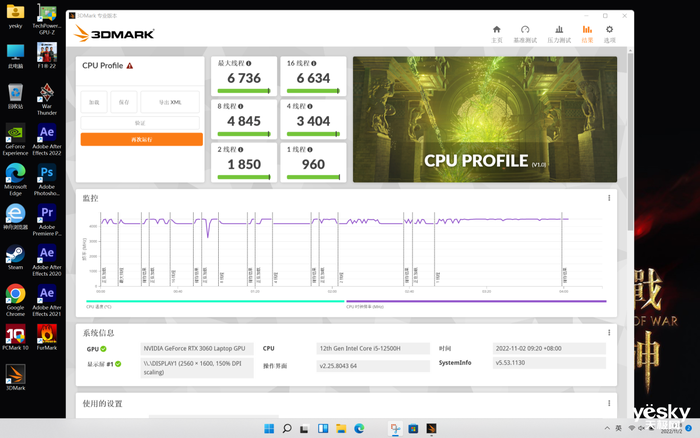This screenshot has height=438, width=700.
Task: Click info icon beside 2 线程 score
Action: 241,150
